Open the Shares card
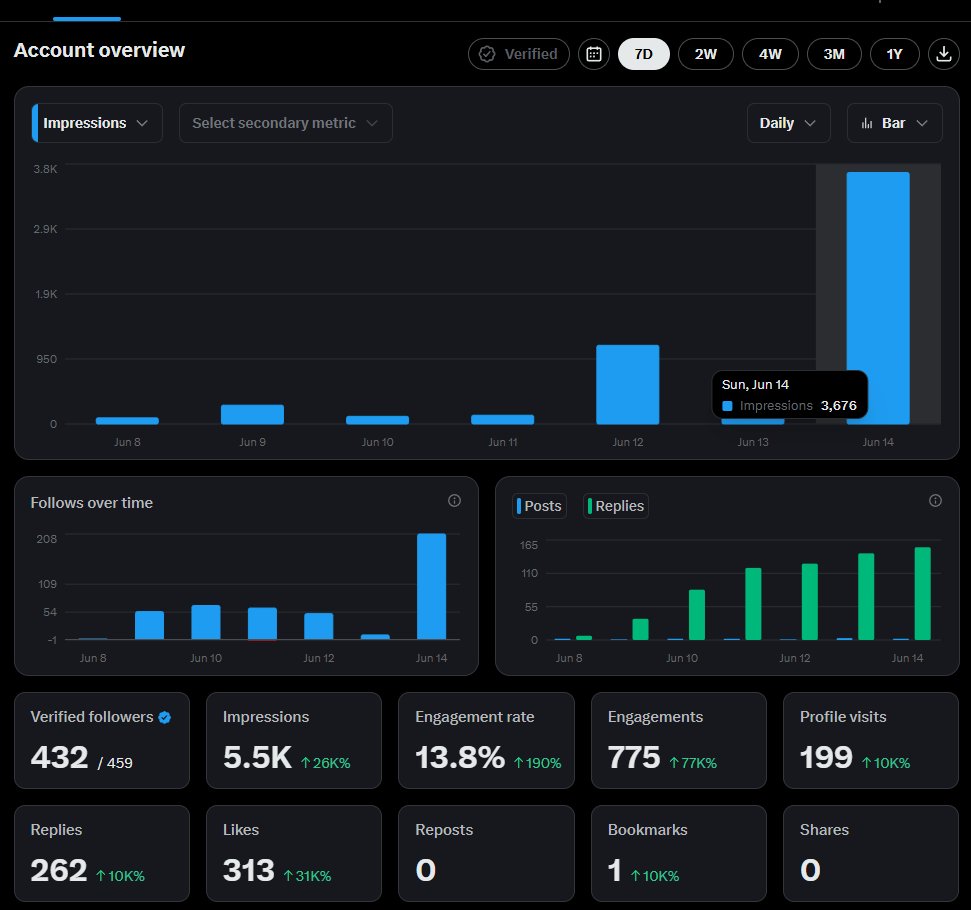This screenshot has width=971, height=910. (871, 853)
